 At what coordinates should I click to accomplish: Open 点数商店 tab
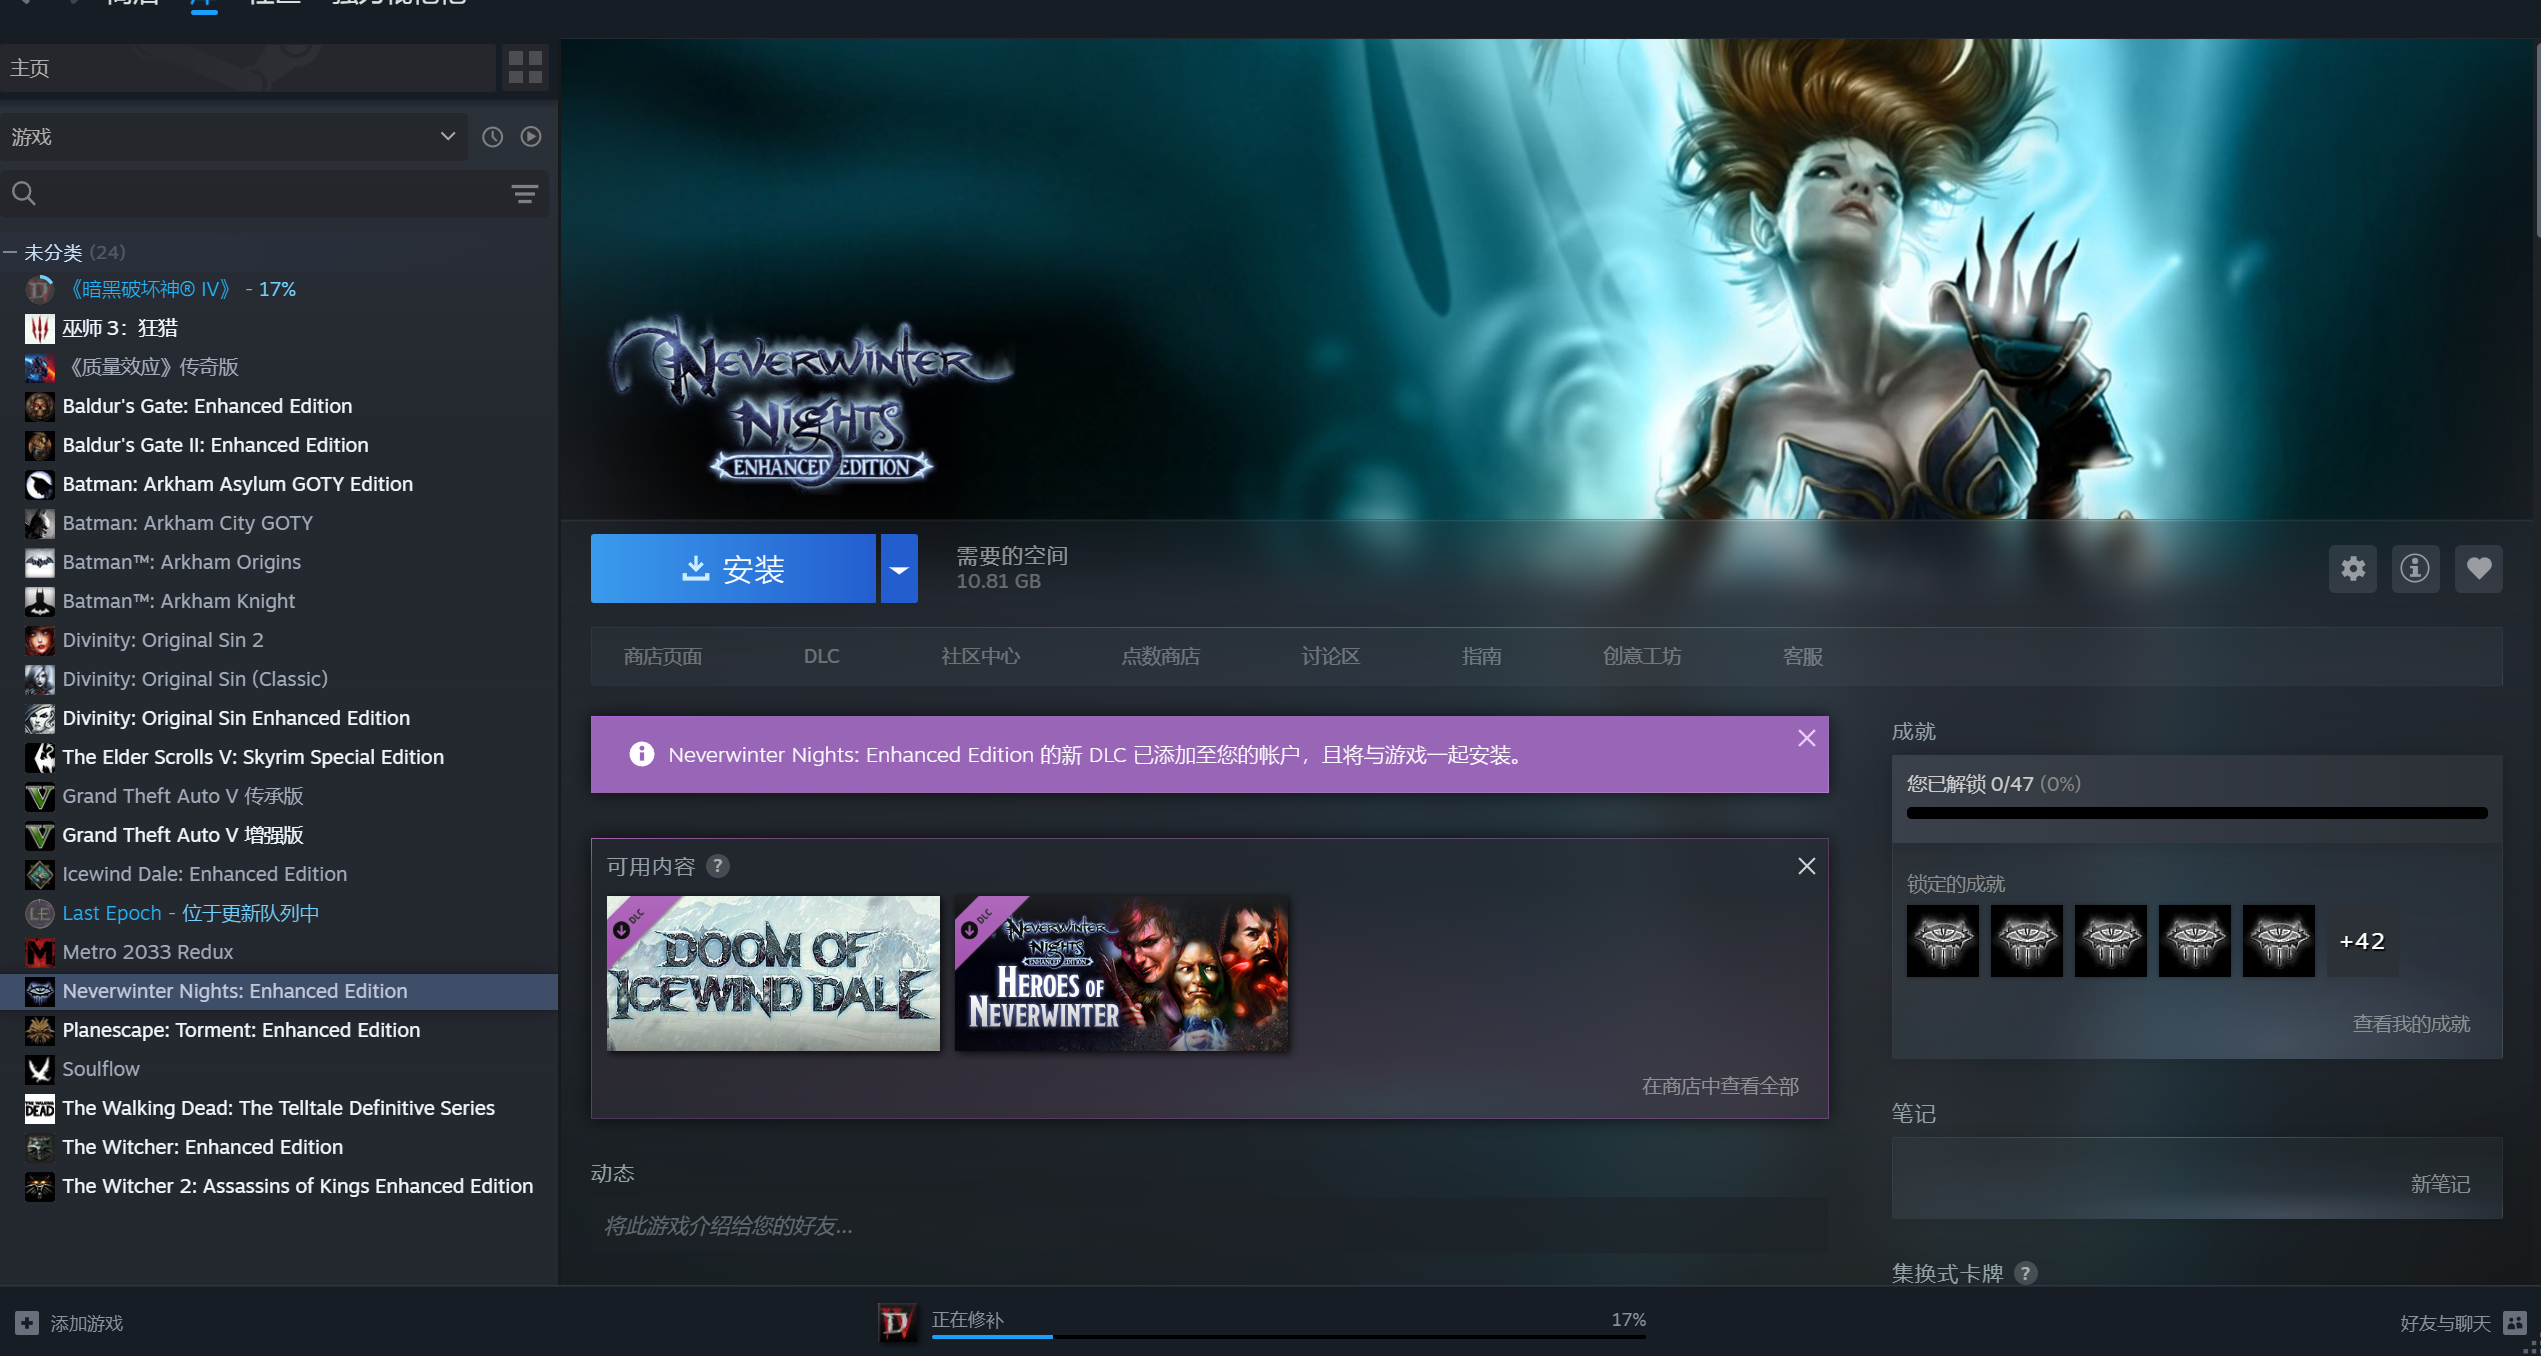coord(1161,657)
